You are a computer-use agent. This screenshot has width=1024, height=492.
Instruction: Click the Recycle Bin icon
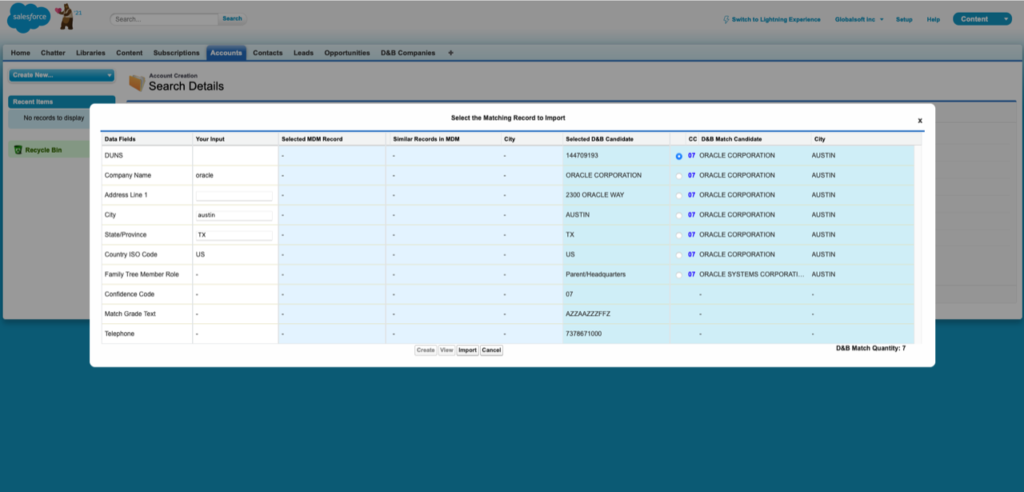click(18, 150)
